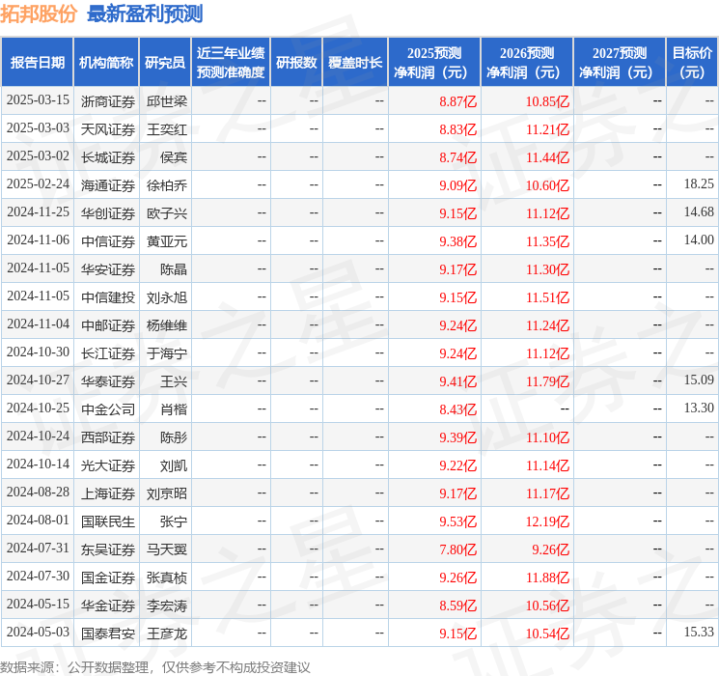Select 天风证券 institution cell
The image size is (719, 676).
pos(108,129)
